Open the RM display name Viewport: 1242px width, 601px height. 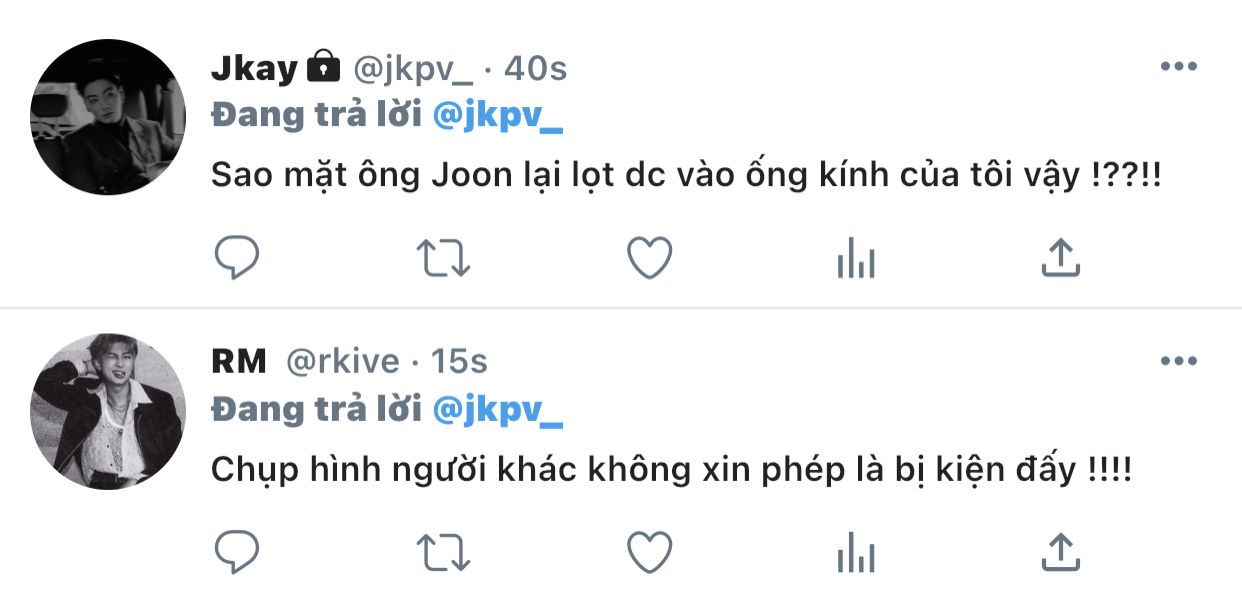[x=239, y=361]
